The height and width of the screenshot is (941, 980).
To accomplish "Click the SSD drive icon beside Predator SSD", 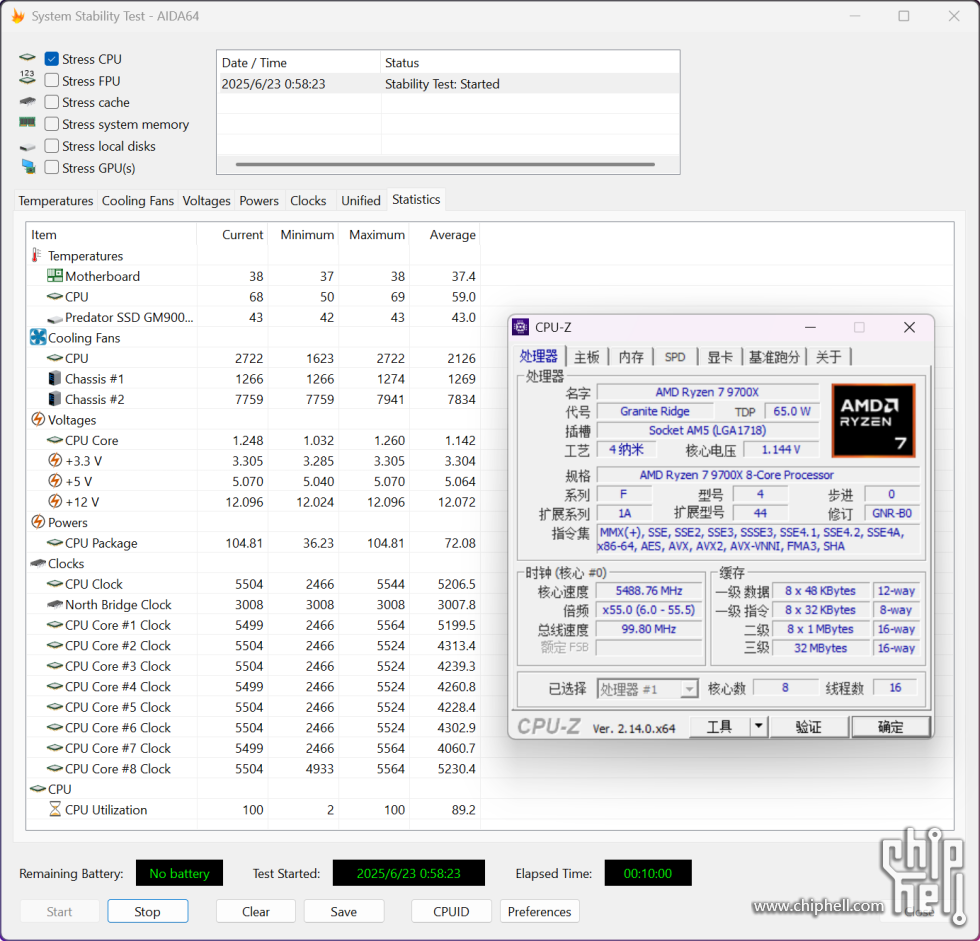I will [x=55, y=319].
